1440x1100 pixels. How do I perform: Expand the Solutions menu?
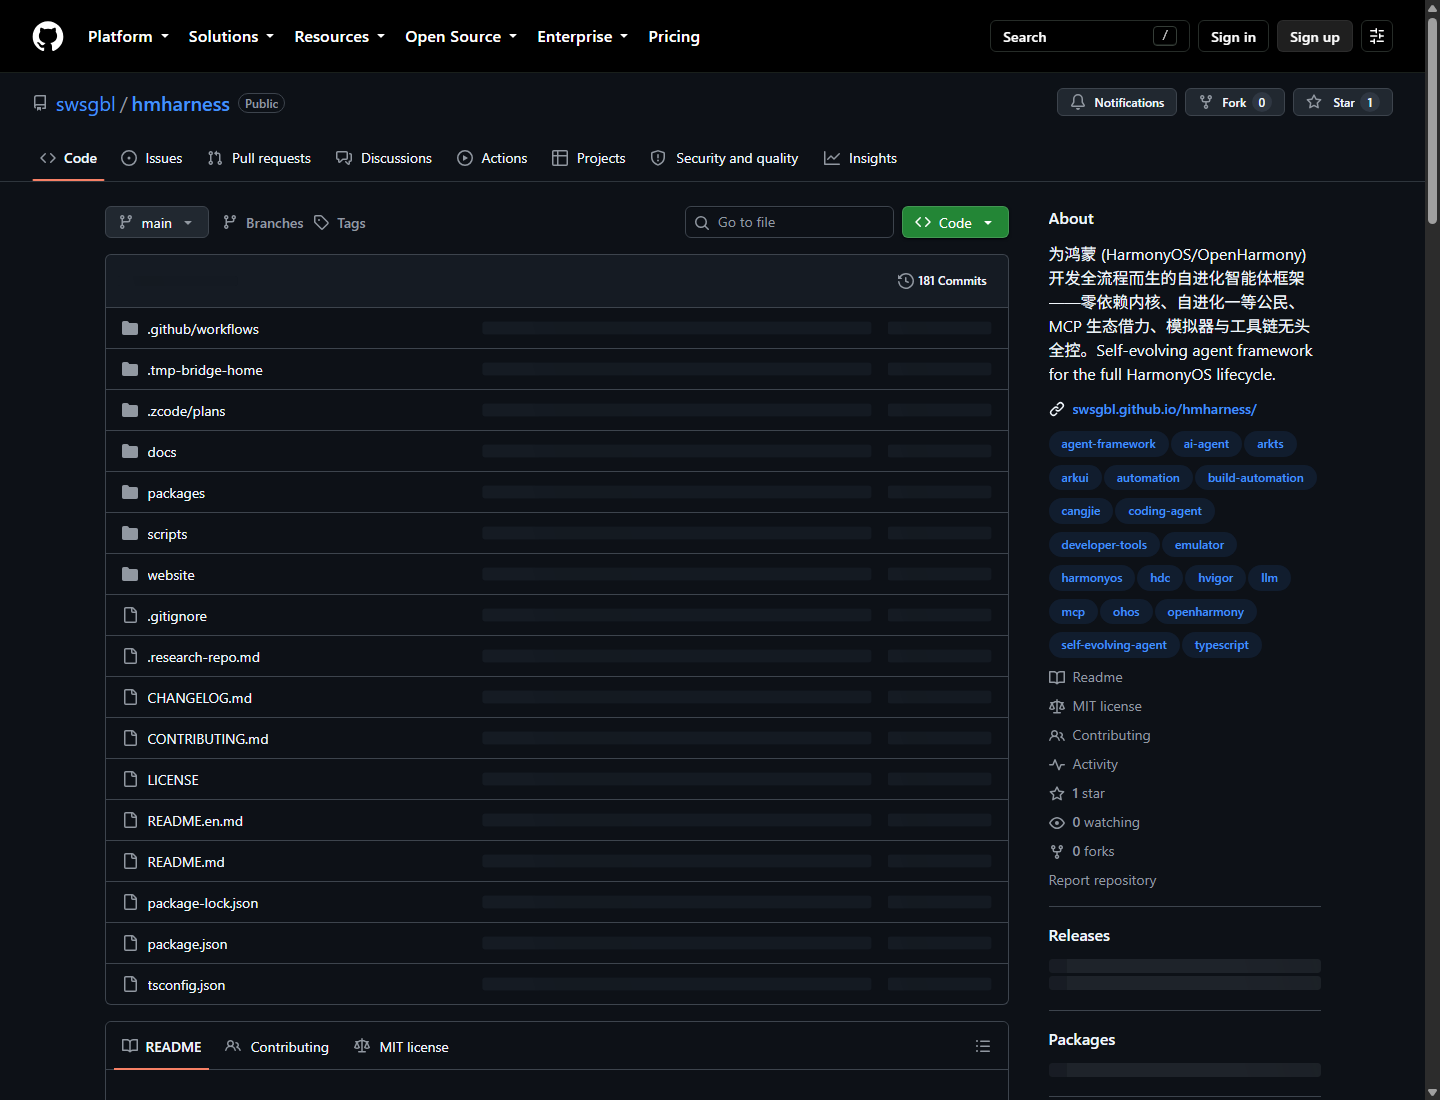coord(231,36)
